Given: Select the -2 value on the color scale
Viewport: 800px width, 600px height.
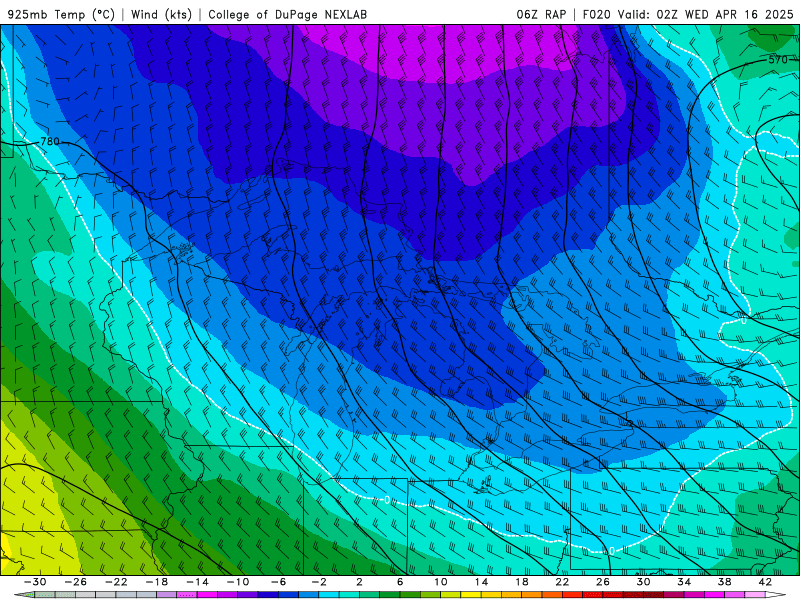Looking at the screenshot, I should (319, 582).
